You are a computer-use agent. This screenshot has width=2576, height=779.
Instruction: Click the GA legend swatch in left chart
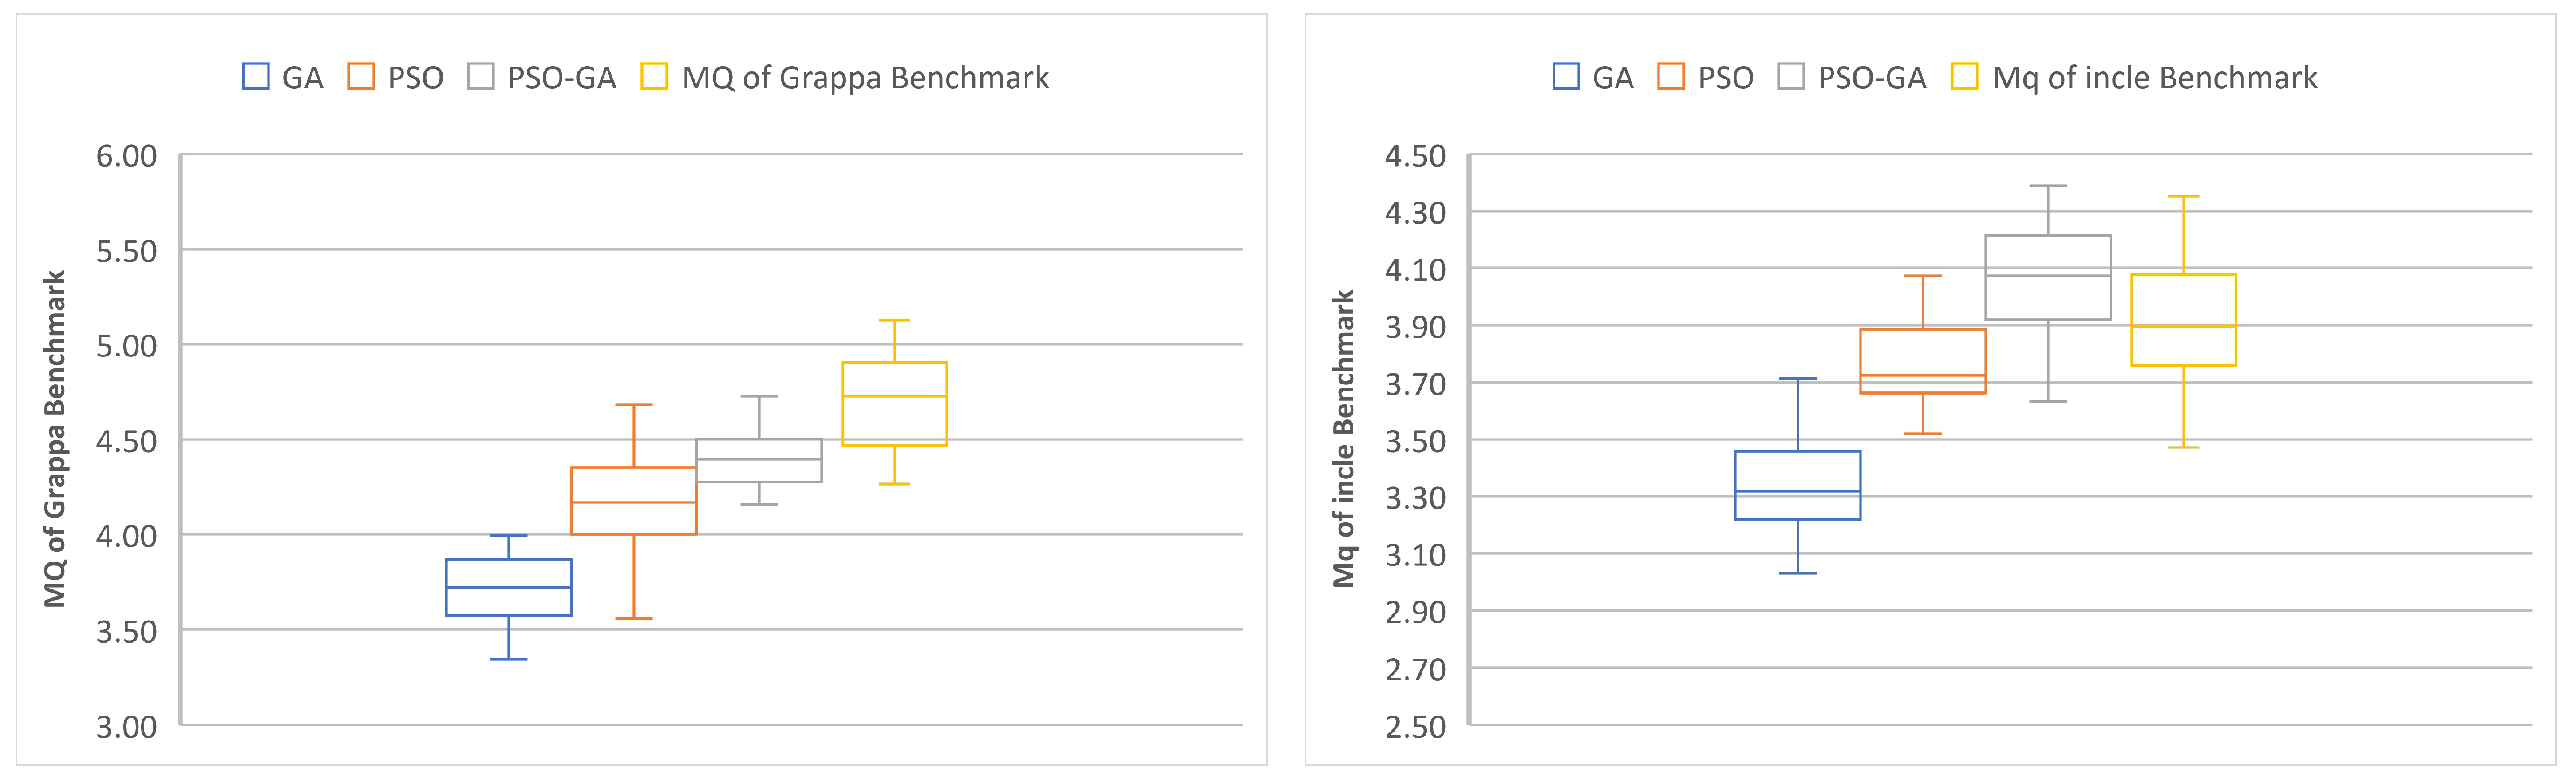coord(256,77)
